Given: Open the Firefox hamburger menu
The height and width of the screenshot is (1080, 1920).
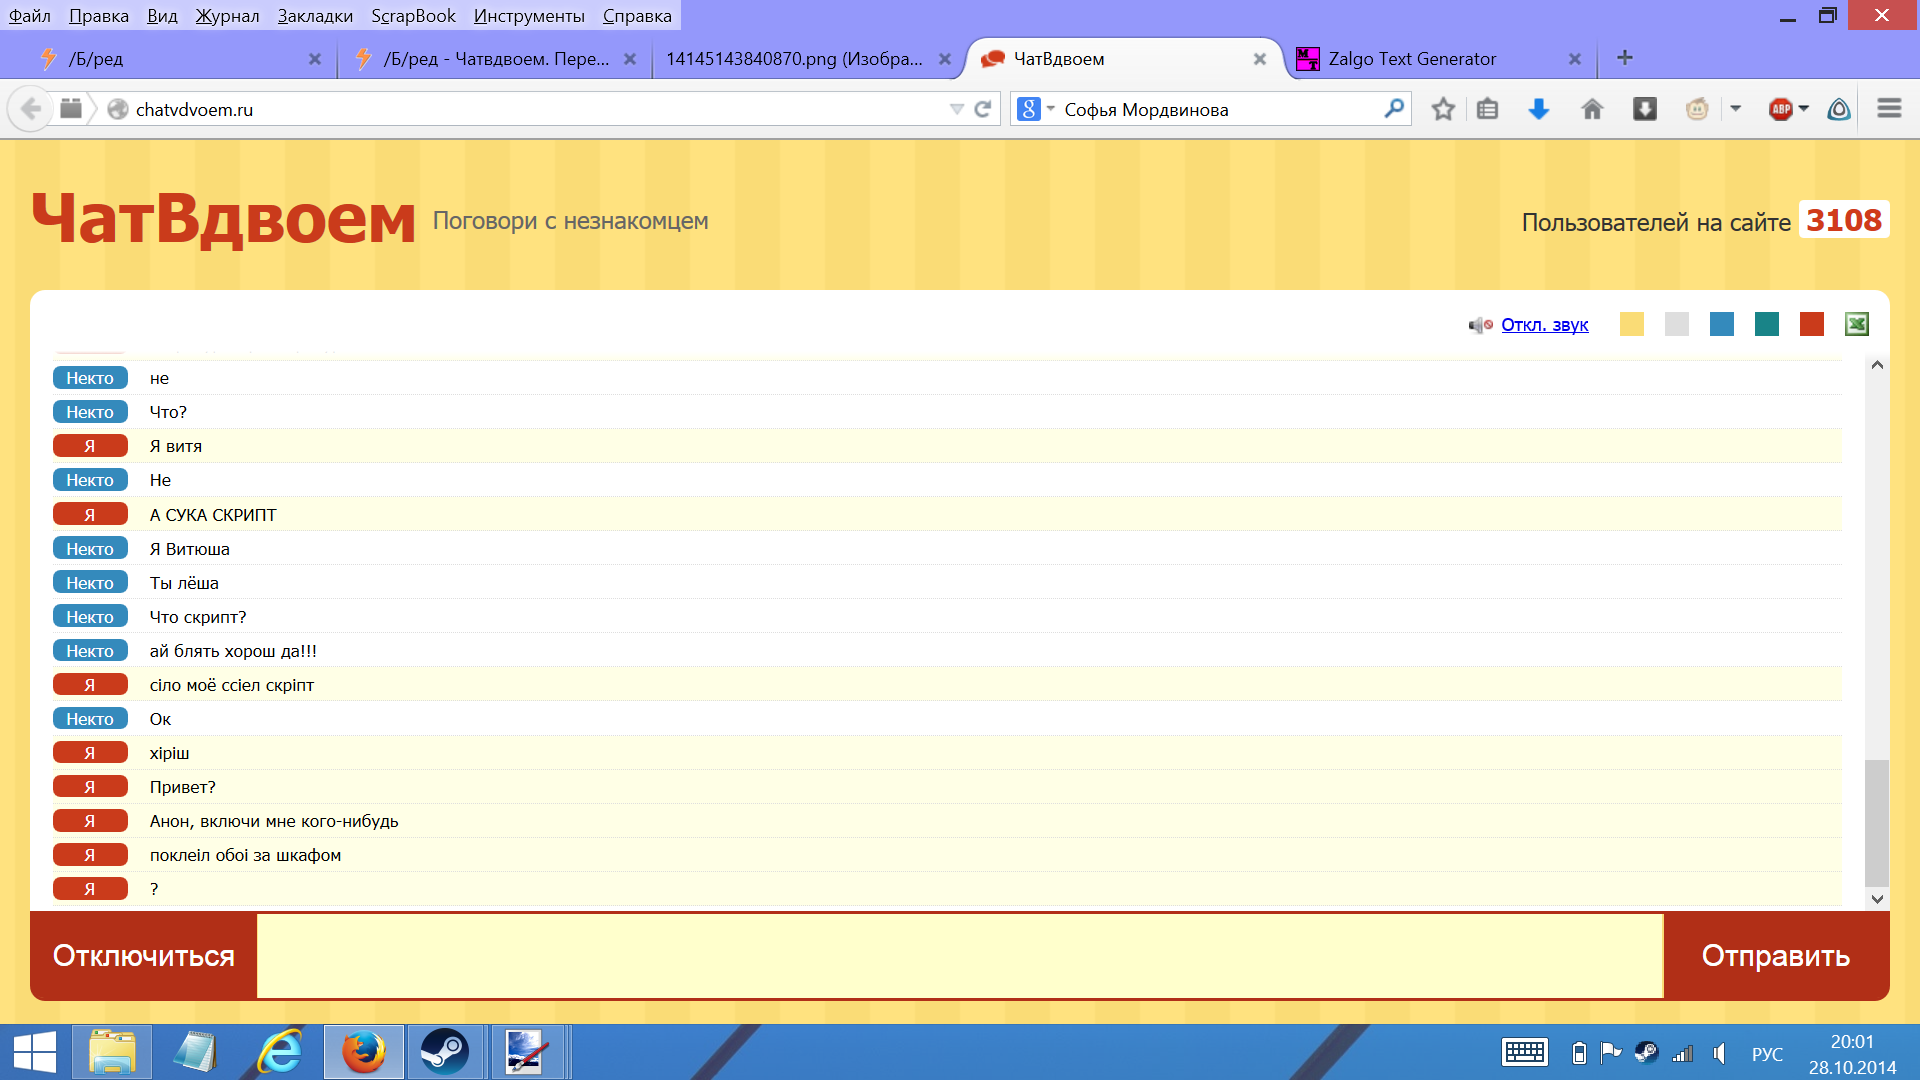Looking at the screenshot, I should click(x=1889, y=108).
